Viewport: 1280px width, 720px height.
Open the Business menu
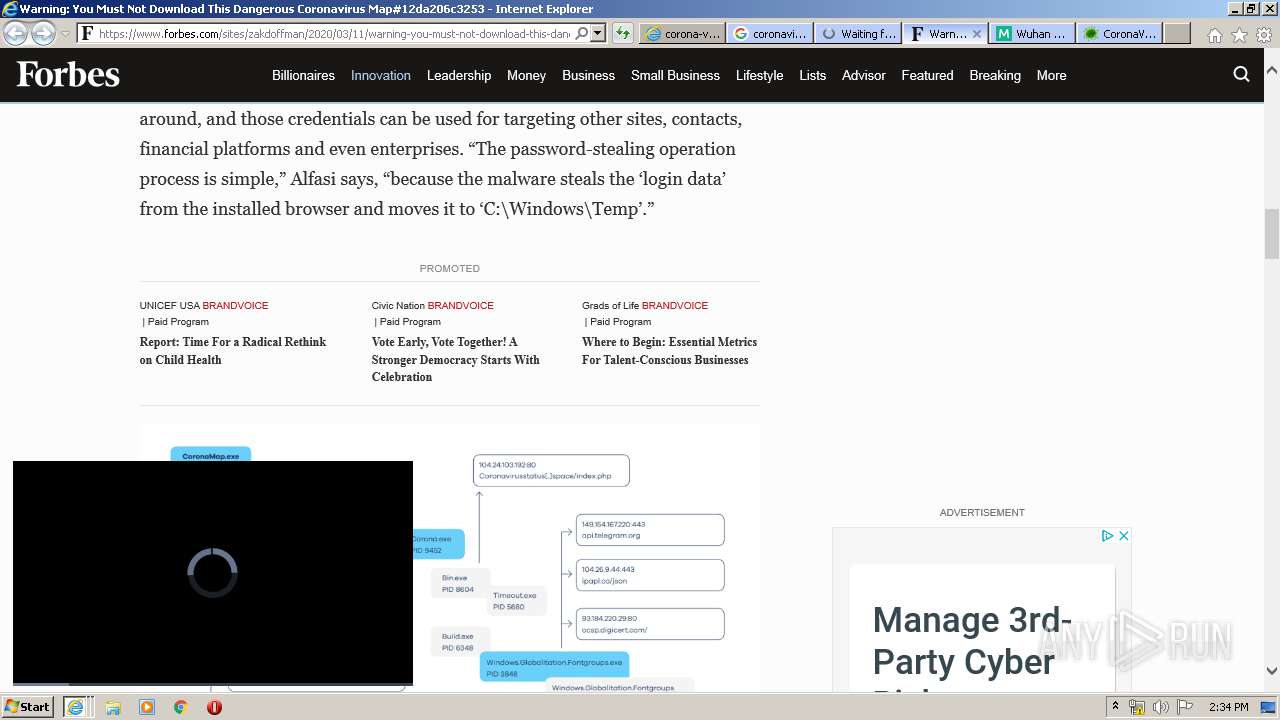(588, 75)
